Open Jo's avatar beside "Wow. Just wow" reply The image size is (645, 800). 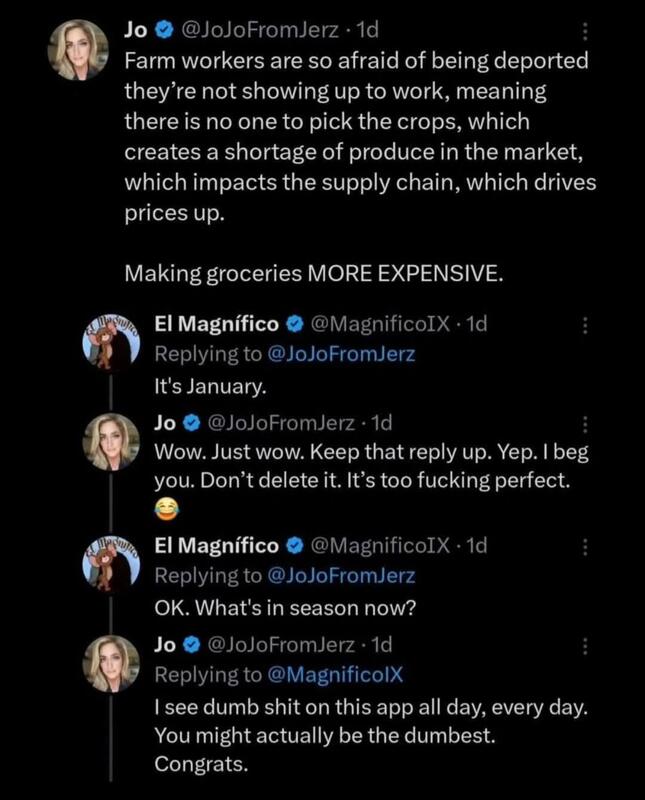pyautogui.click(x=110, y=441)
